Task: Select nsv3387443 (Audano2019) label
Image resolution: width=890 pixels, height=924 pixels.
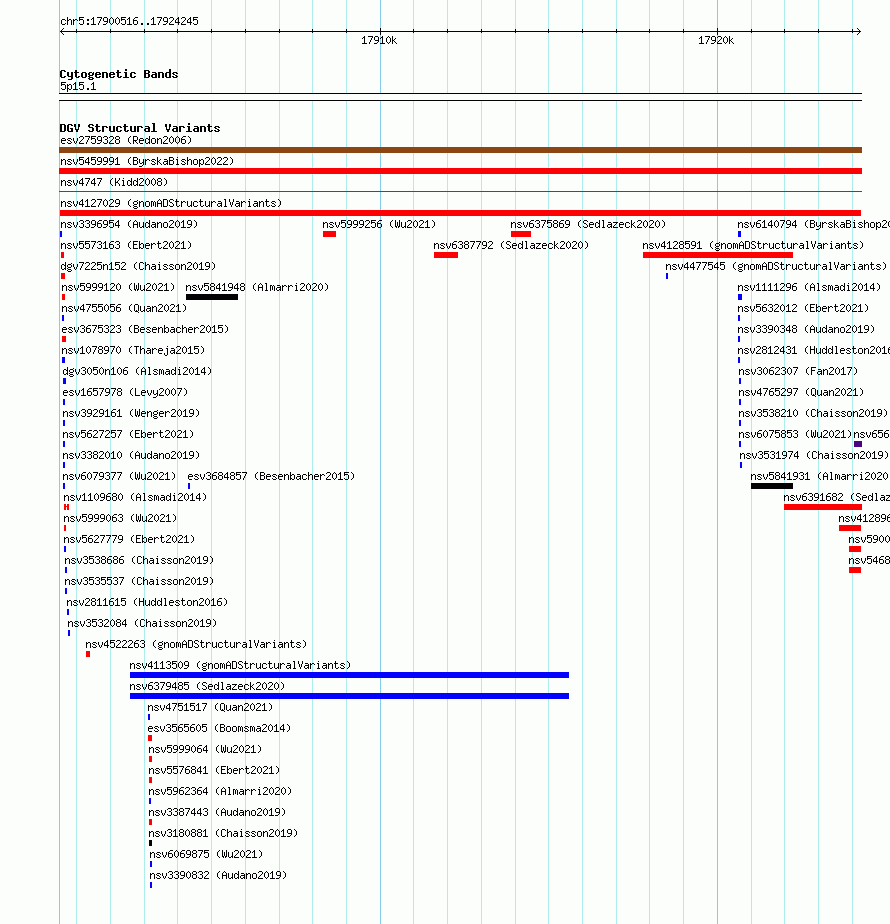Action: point(217,813)
